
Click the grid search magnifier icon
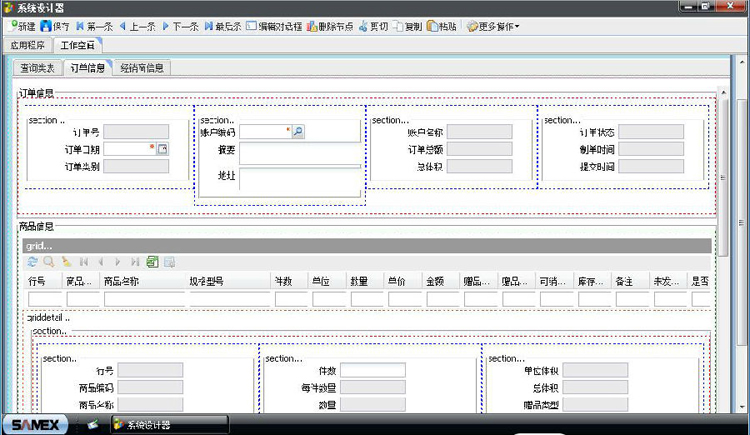click(x=49, y=262)
